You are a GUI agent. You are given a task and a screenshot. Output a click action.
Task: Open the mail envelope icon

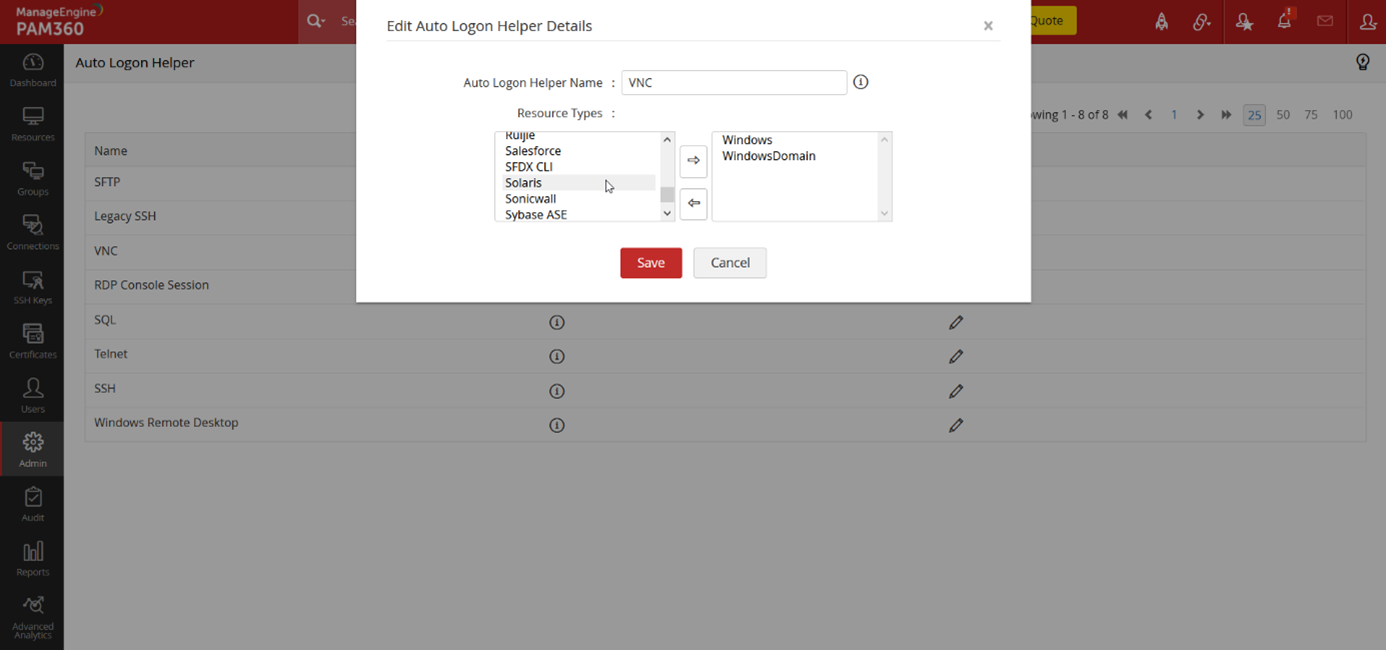[x=1325, y=21]
